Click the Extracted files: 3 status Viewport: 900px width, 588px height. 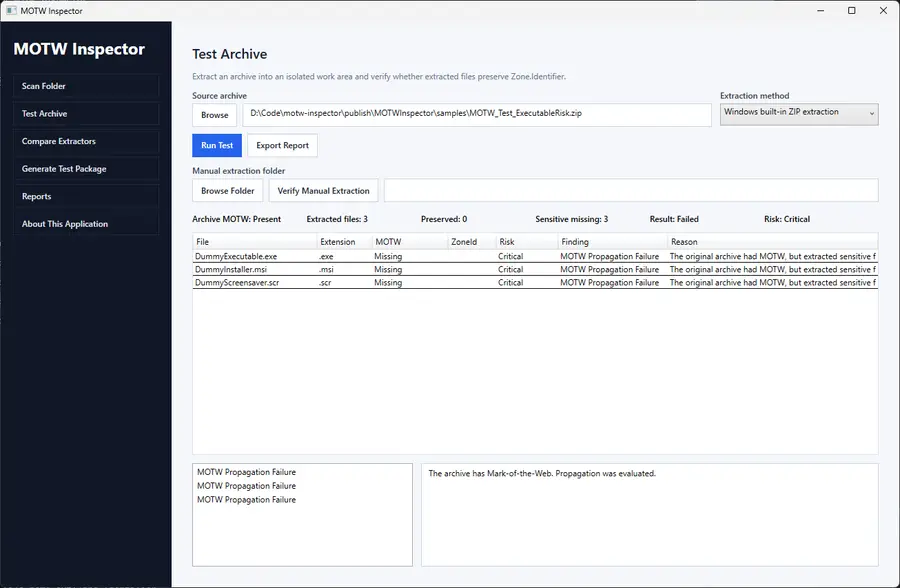[337, 219]
